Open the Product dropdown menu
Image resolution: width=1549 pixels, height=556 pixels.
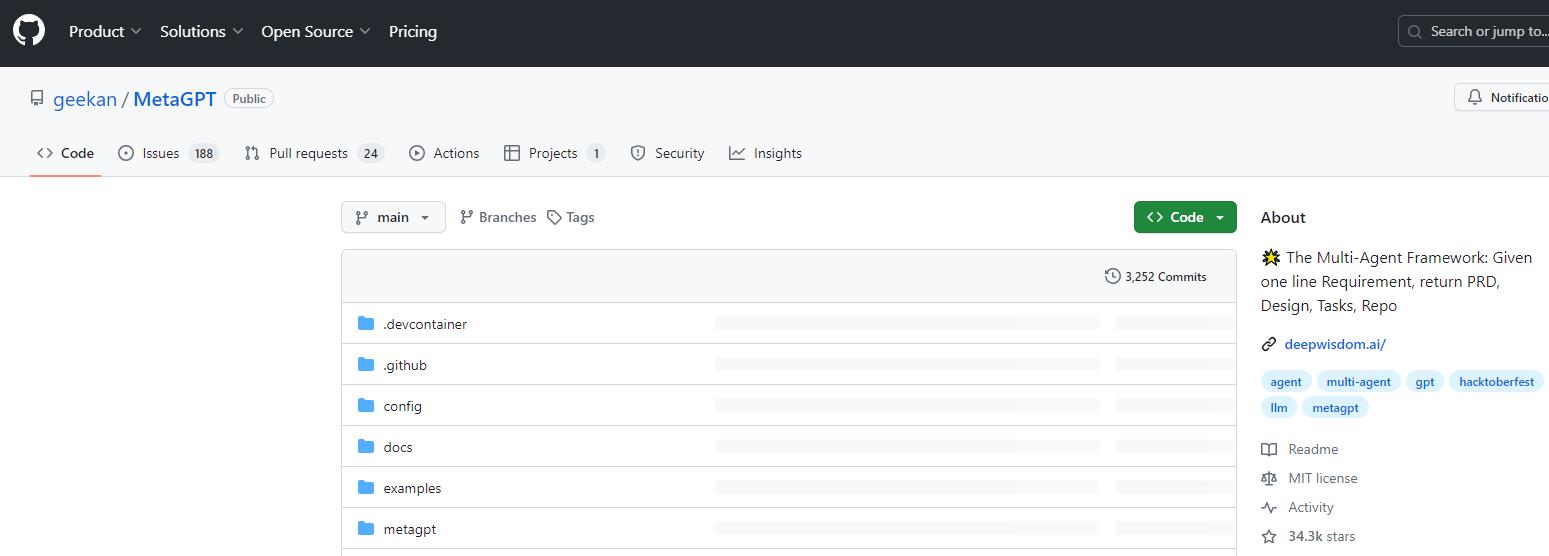tap(105, 32)
